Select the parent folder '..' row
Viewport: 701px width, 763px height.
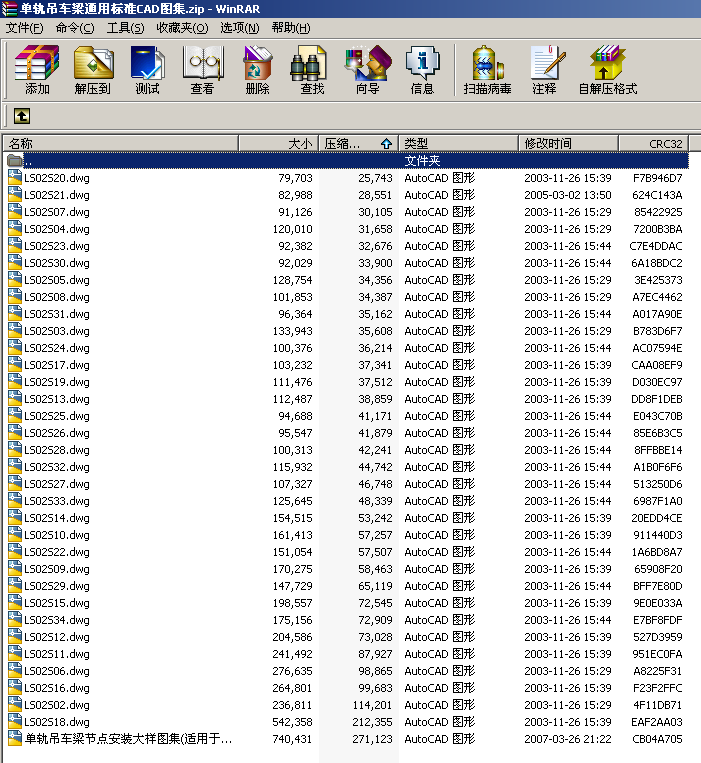[30, 160]
